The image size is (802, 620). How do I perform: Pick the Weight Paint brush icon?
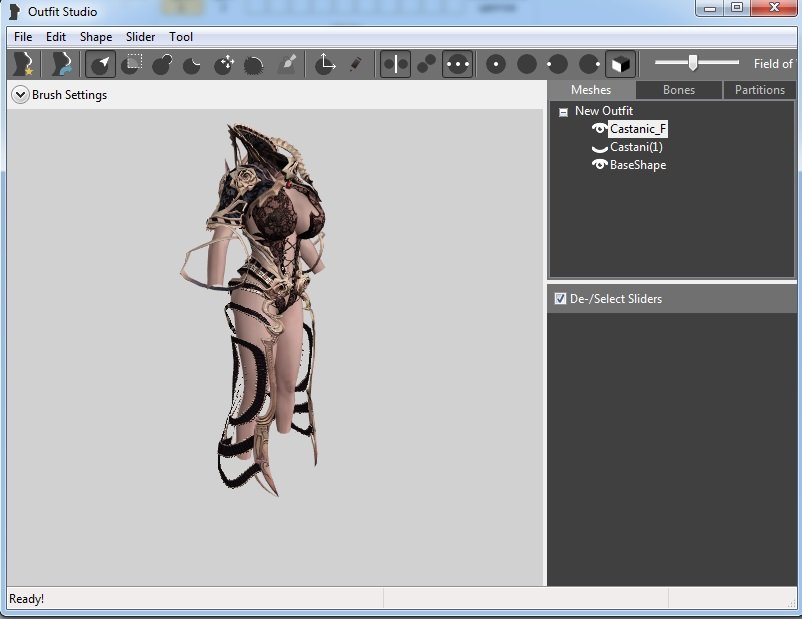[286, 65]
